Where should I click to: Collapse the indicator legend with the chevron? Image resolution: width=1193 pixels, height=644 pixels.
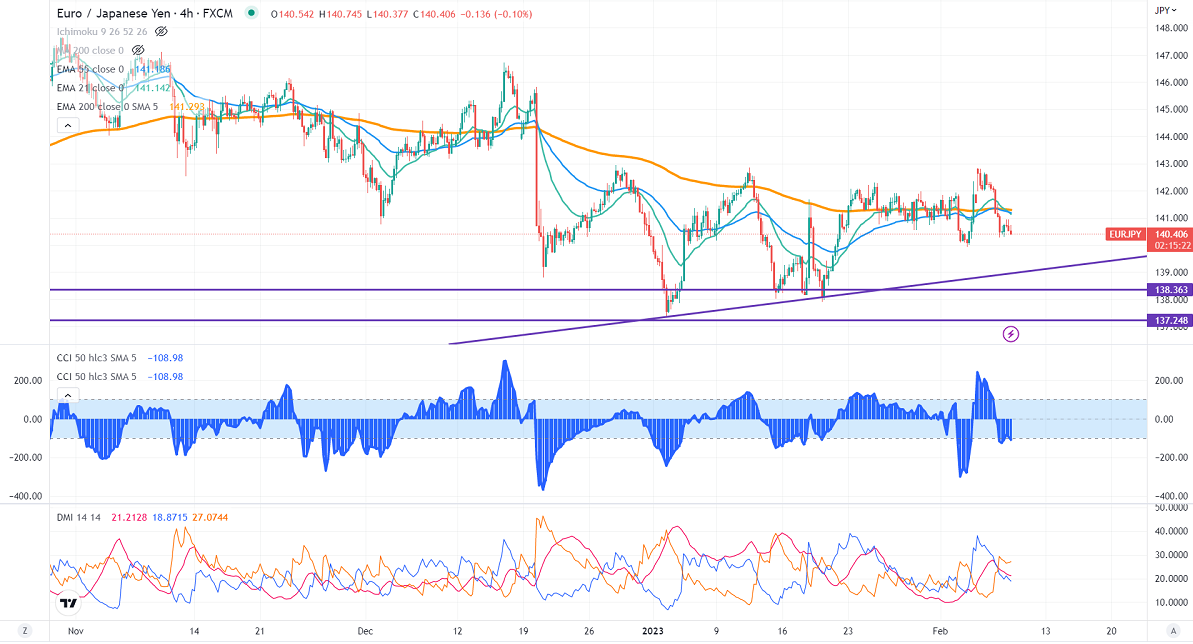pos(68,126)
